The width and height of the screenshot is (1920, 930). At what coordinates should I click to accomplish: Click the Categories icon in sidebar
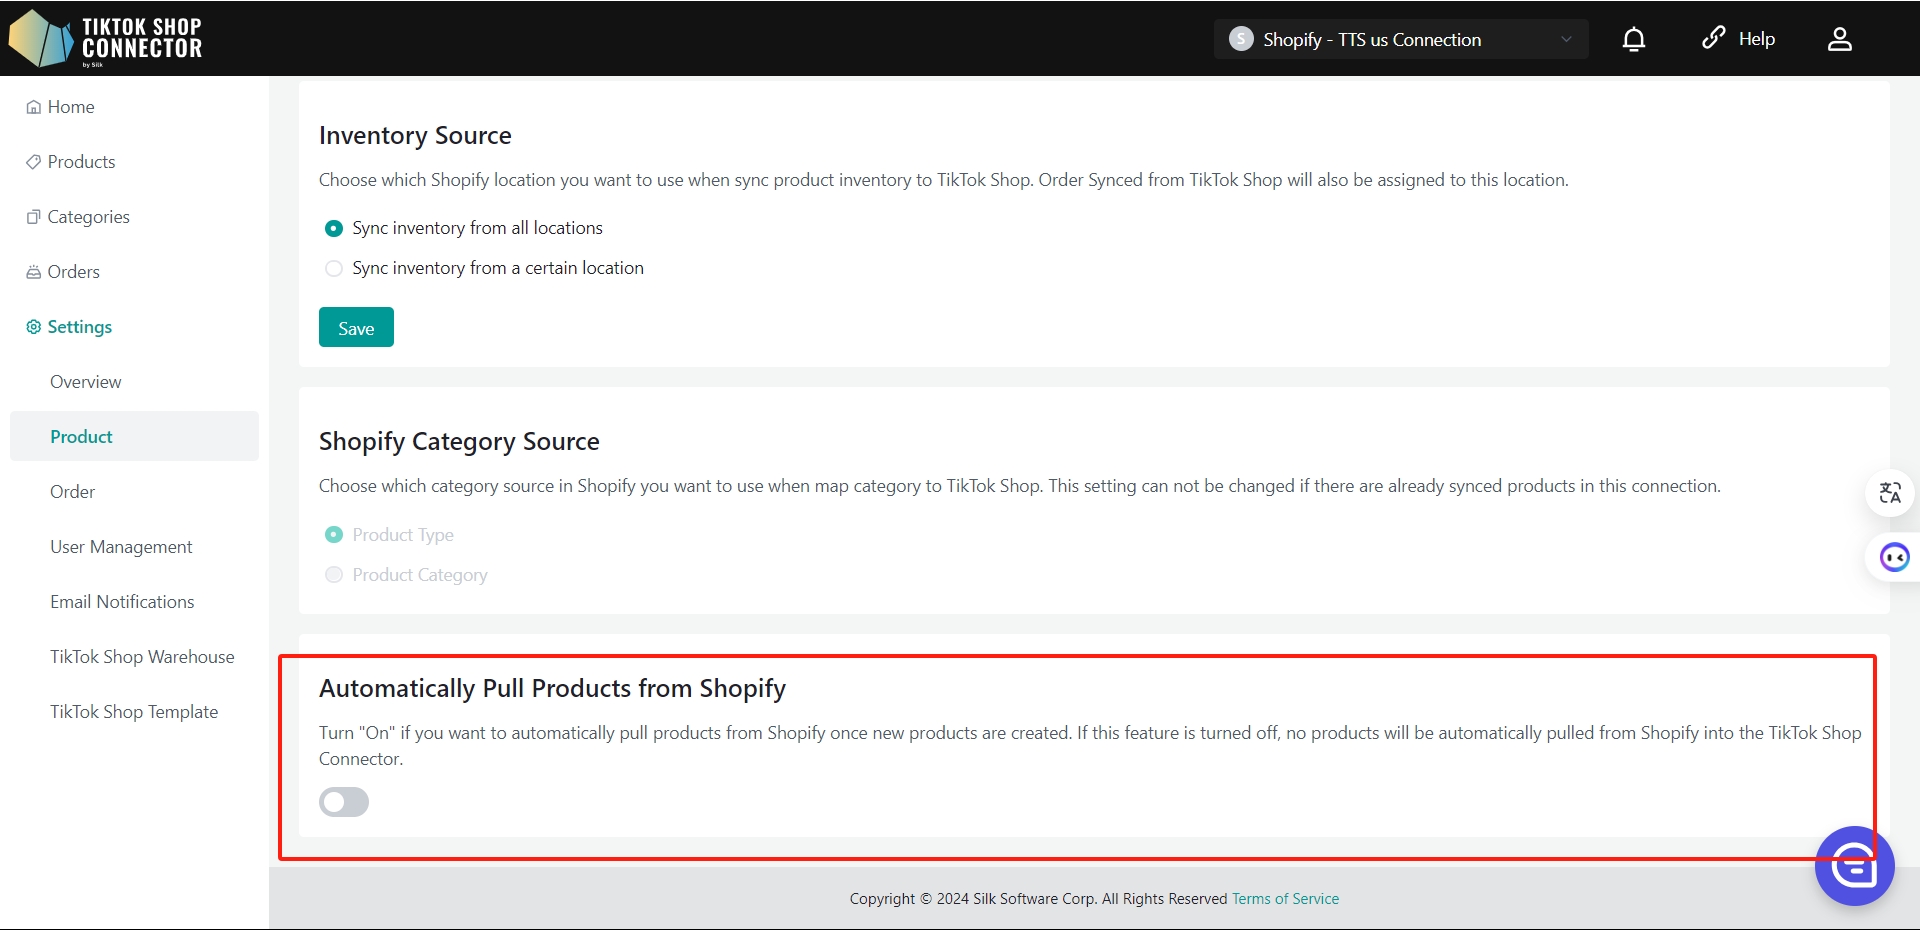(x=34, y=217)
